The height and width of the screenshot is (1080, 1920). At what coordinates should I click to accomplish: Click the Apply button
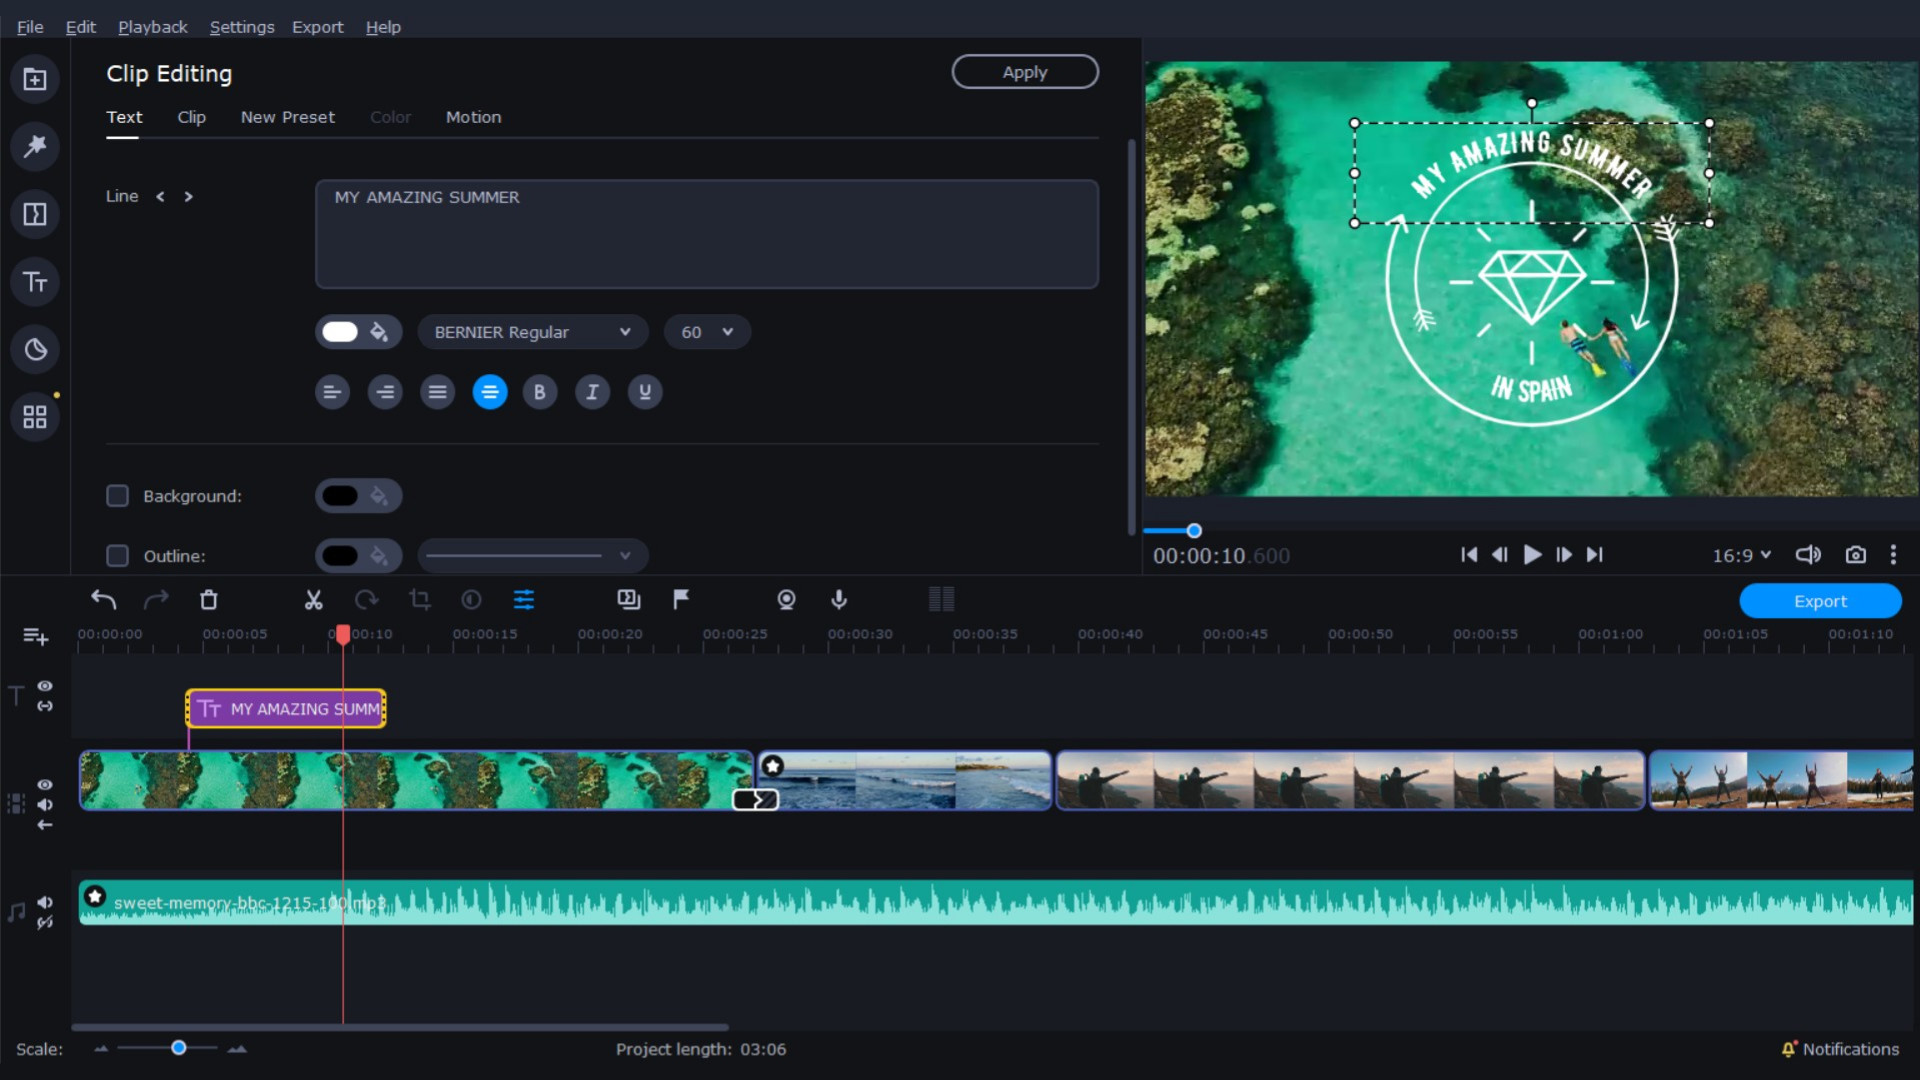(1025, 71)
